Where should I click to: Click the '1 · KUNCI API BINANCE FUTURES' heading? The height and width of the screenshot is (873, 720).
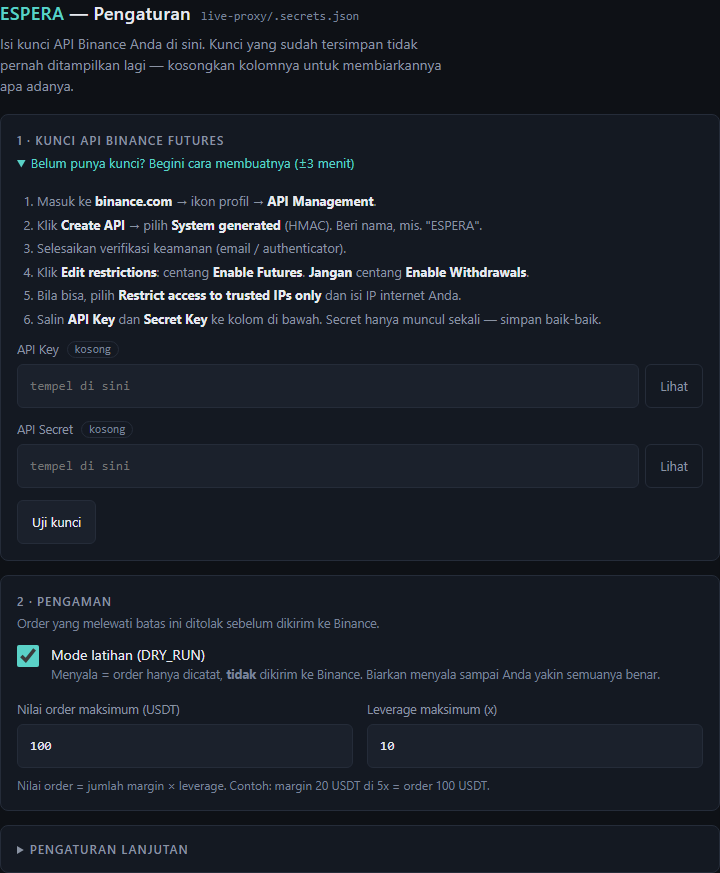[x=120, y=140]
